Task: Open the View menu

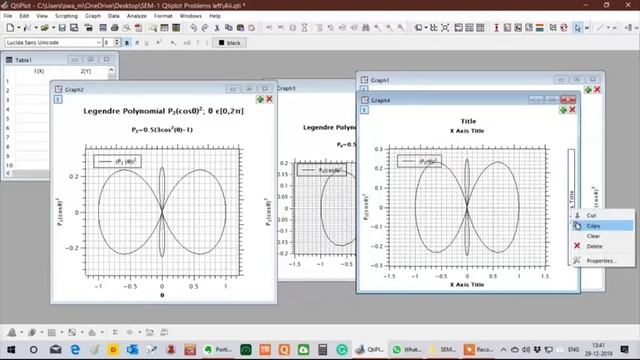Action: point(42,16)
